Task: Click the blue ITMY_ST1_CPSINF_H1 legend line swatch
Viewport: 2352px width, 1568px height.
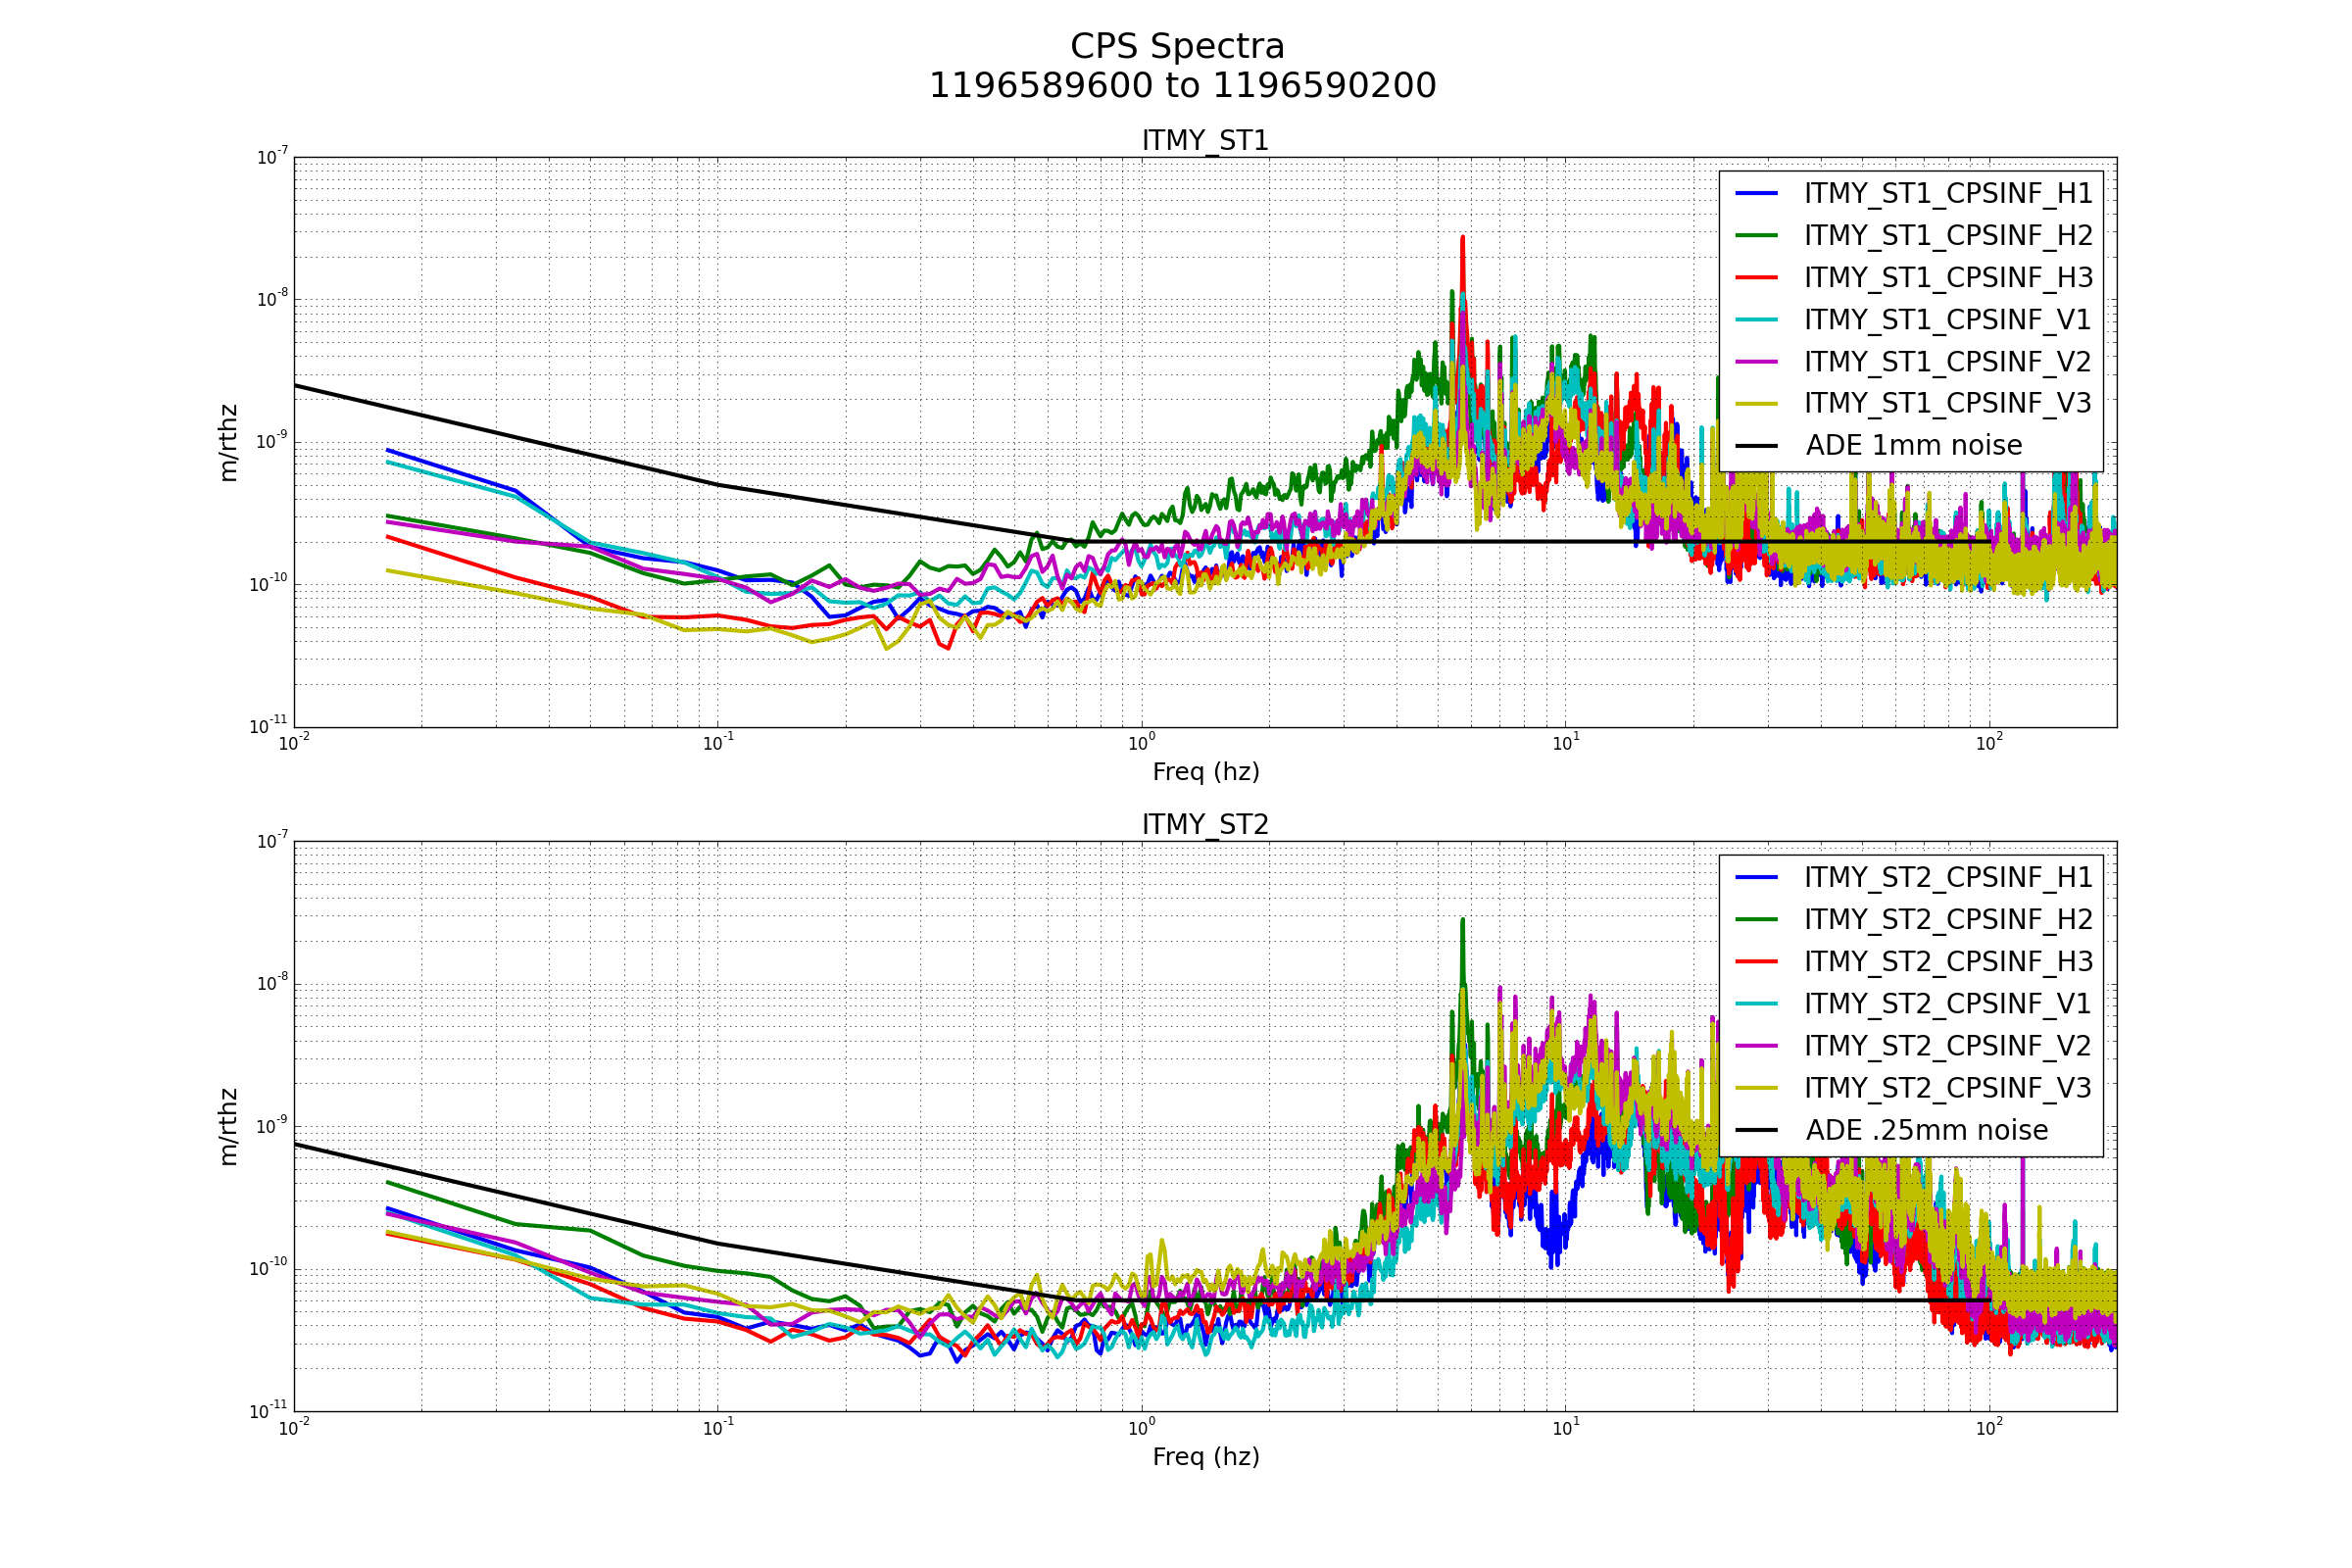Action: click(1756, 193)
